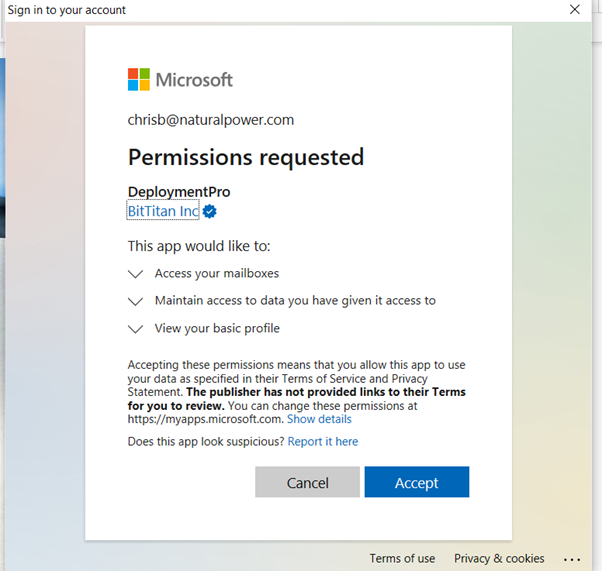Select the View your basic profile text
This screenshot has width=602, height=571.
[x=217, y=328]
